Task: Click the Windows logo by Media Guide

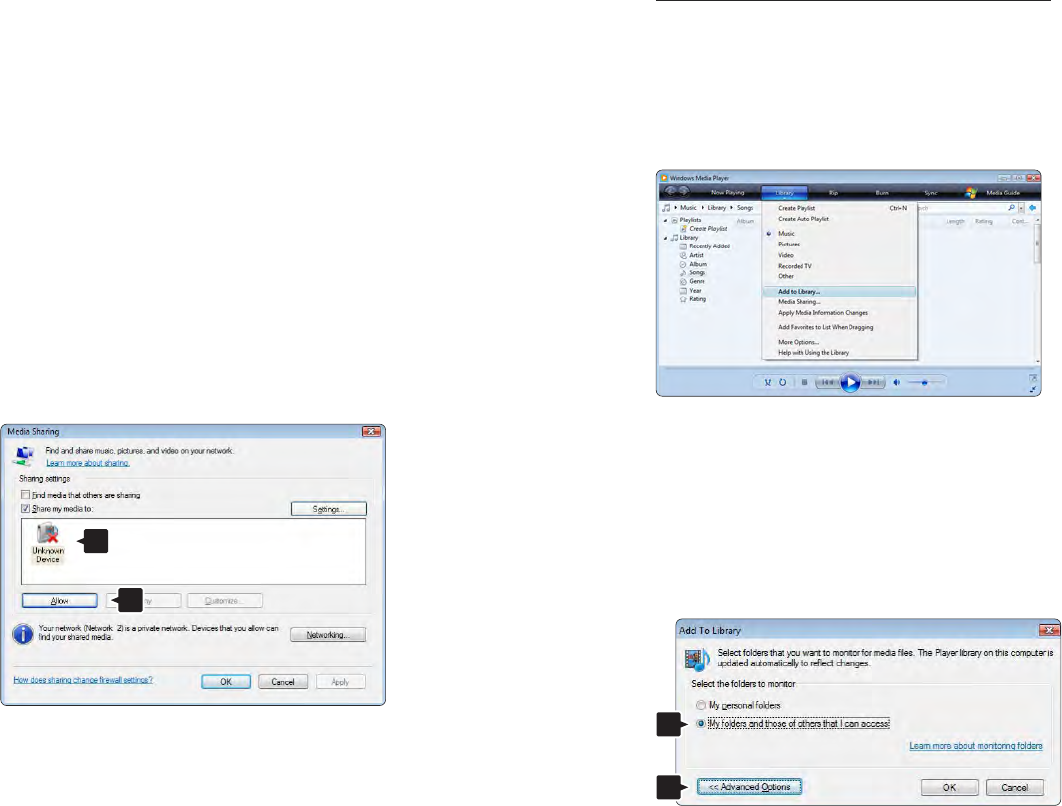Action: [x=971, y=192]
